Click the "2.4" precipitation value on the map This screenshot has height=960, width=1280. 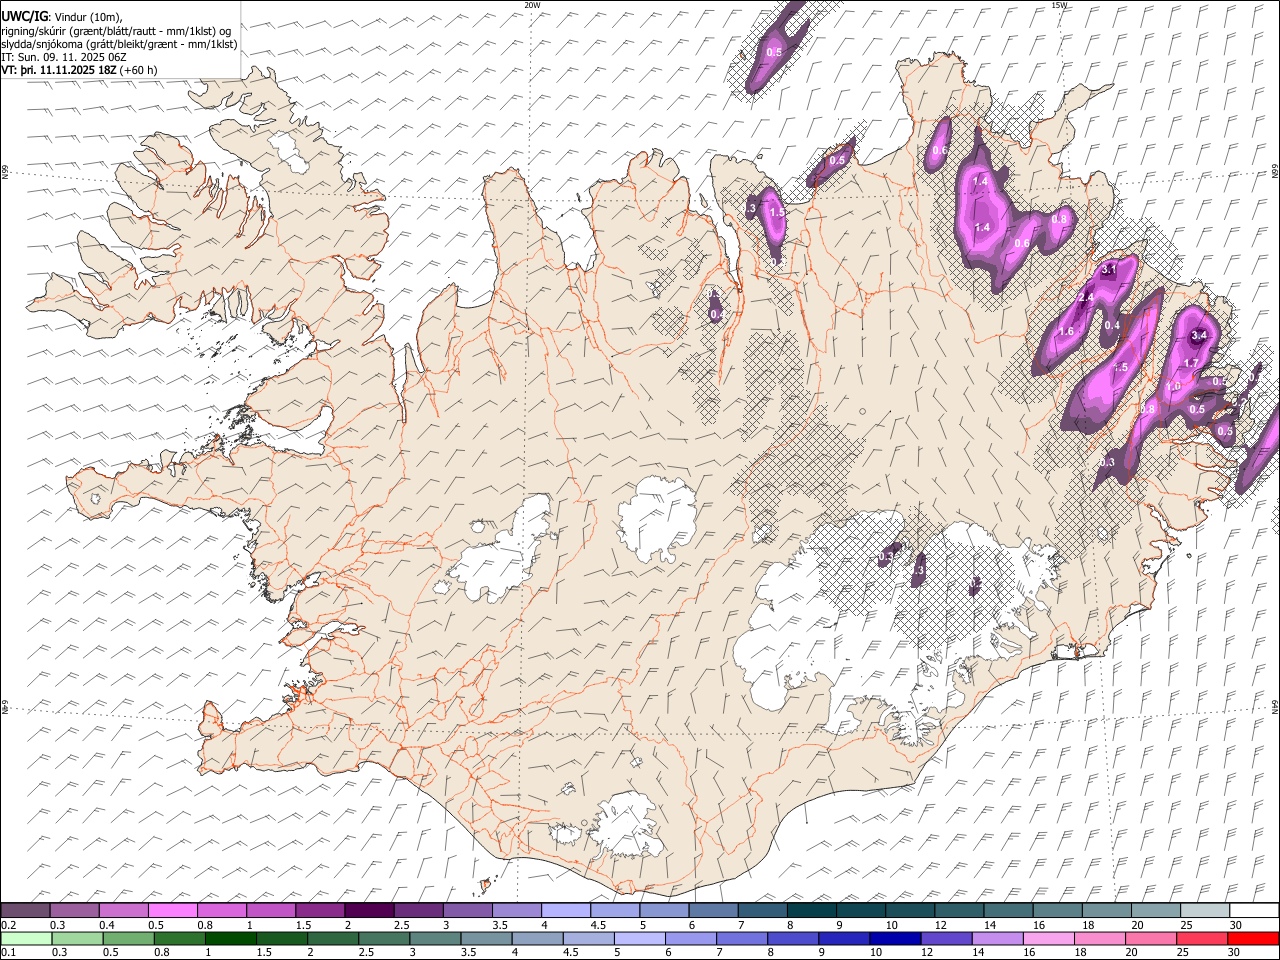pyautogui.click(x=1087, y=298)
